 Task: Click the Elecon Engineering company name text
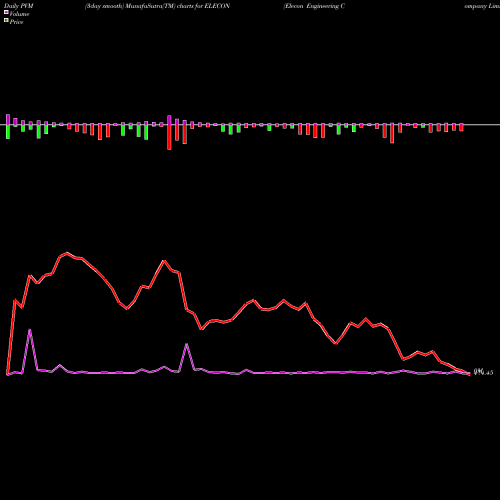click(314, 6)
